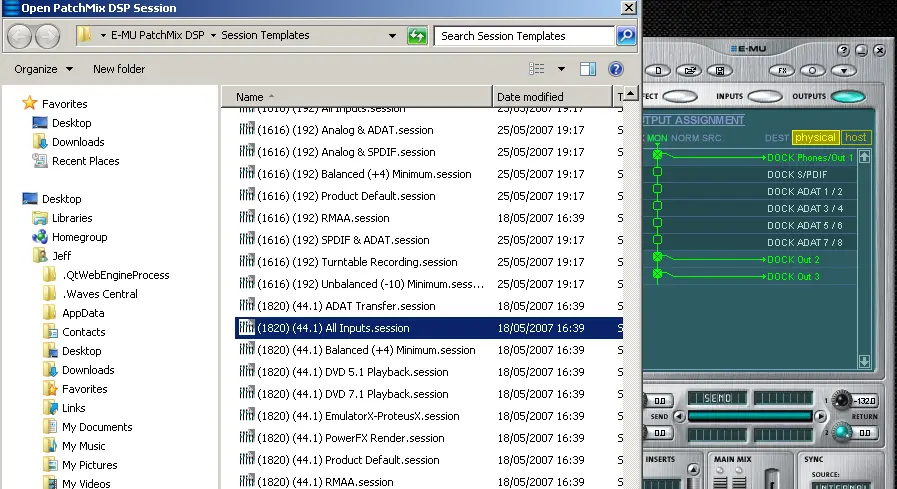897x489 pixels.
Task: Sort files by the Name column header
Action: coord(356,97)
